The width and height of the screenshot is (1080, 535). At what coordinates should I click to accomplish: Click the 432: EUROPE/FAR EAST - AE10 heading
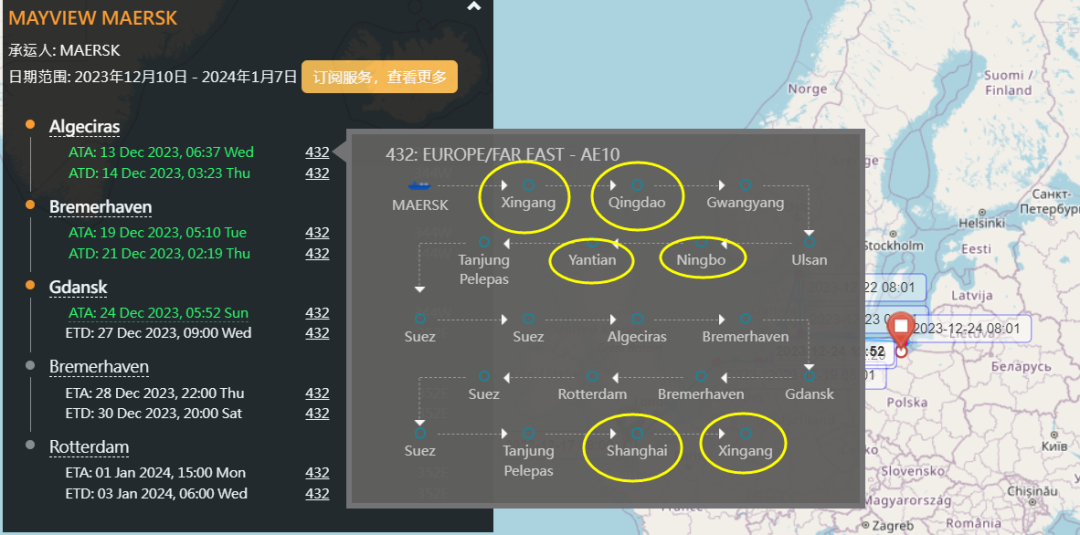tap(502, 155)
